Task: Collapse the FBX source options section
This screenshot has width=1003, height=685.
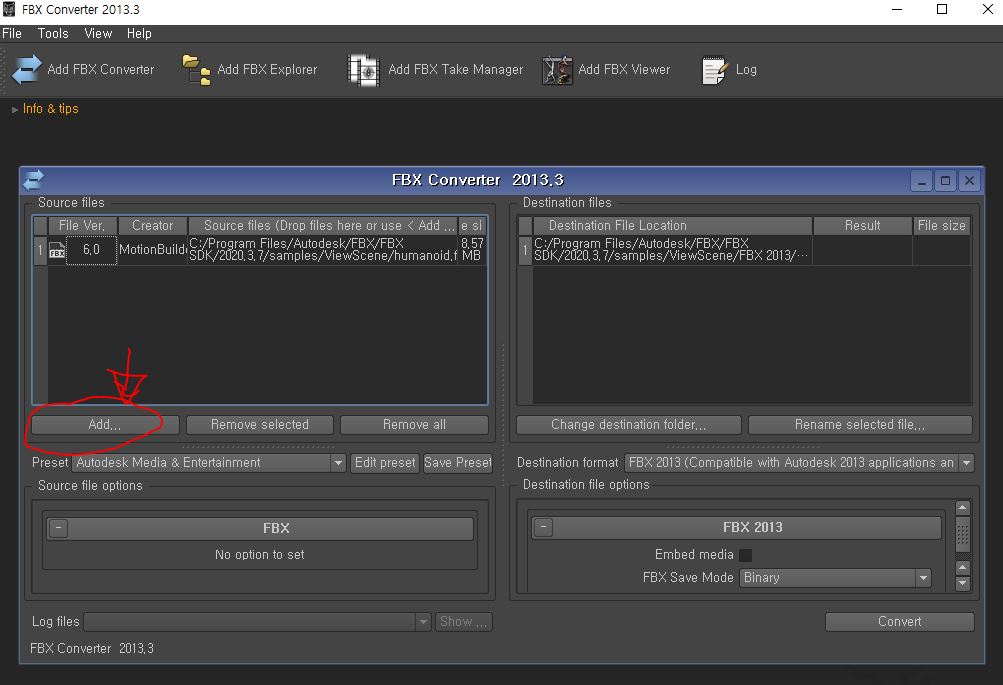Action: [x=58, y=528]
